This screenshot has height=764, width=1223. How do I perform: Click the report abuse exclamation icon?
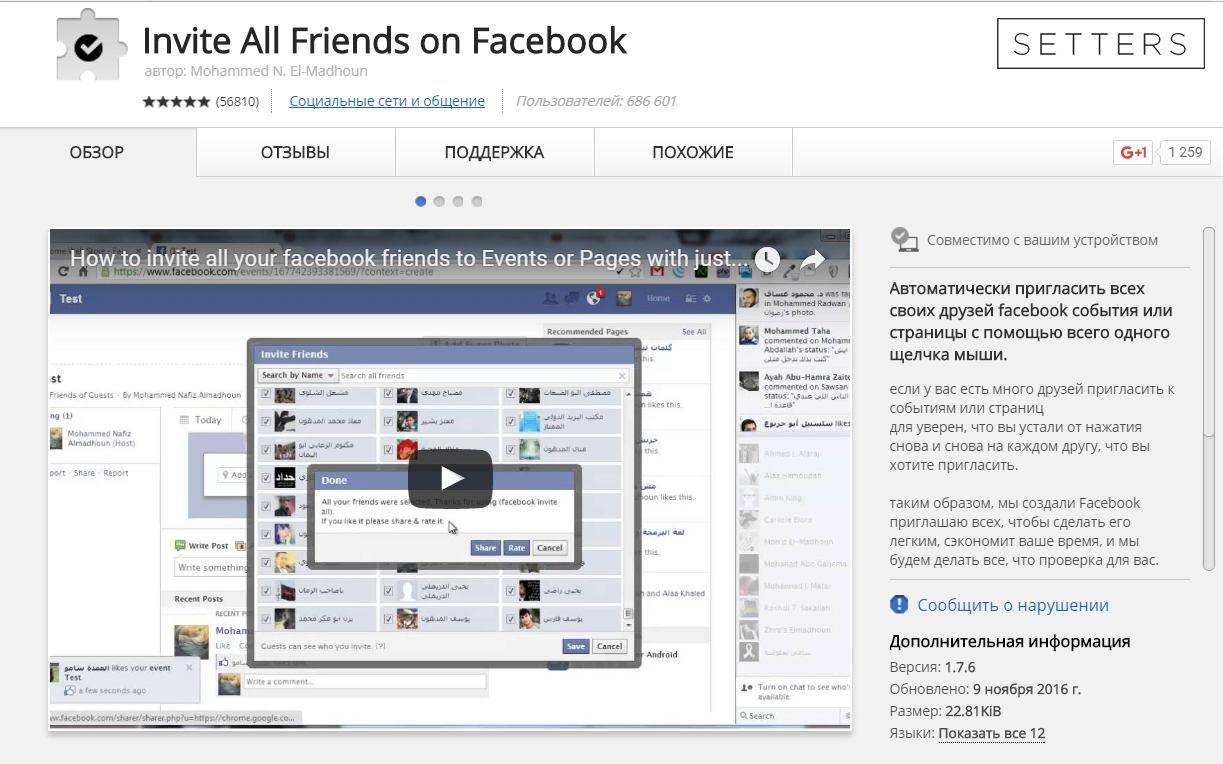point(899,604)
